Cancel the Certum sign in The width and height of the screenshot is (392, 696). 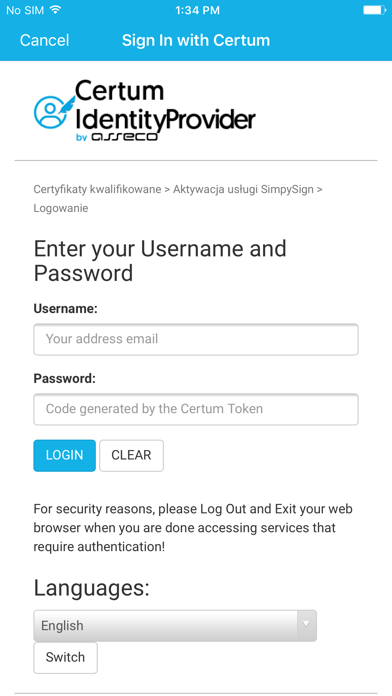pos(44,40)
